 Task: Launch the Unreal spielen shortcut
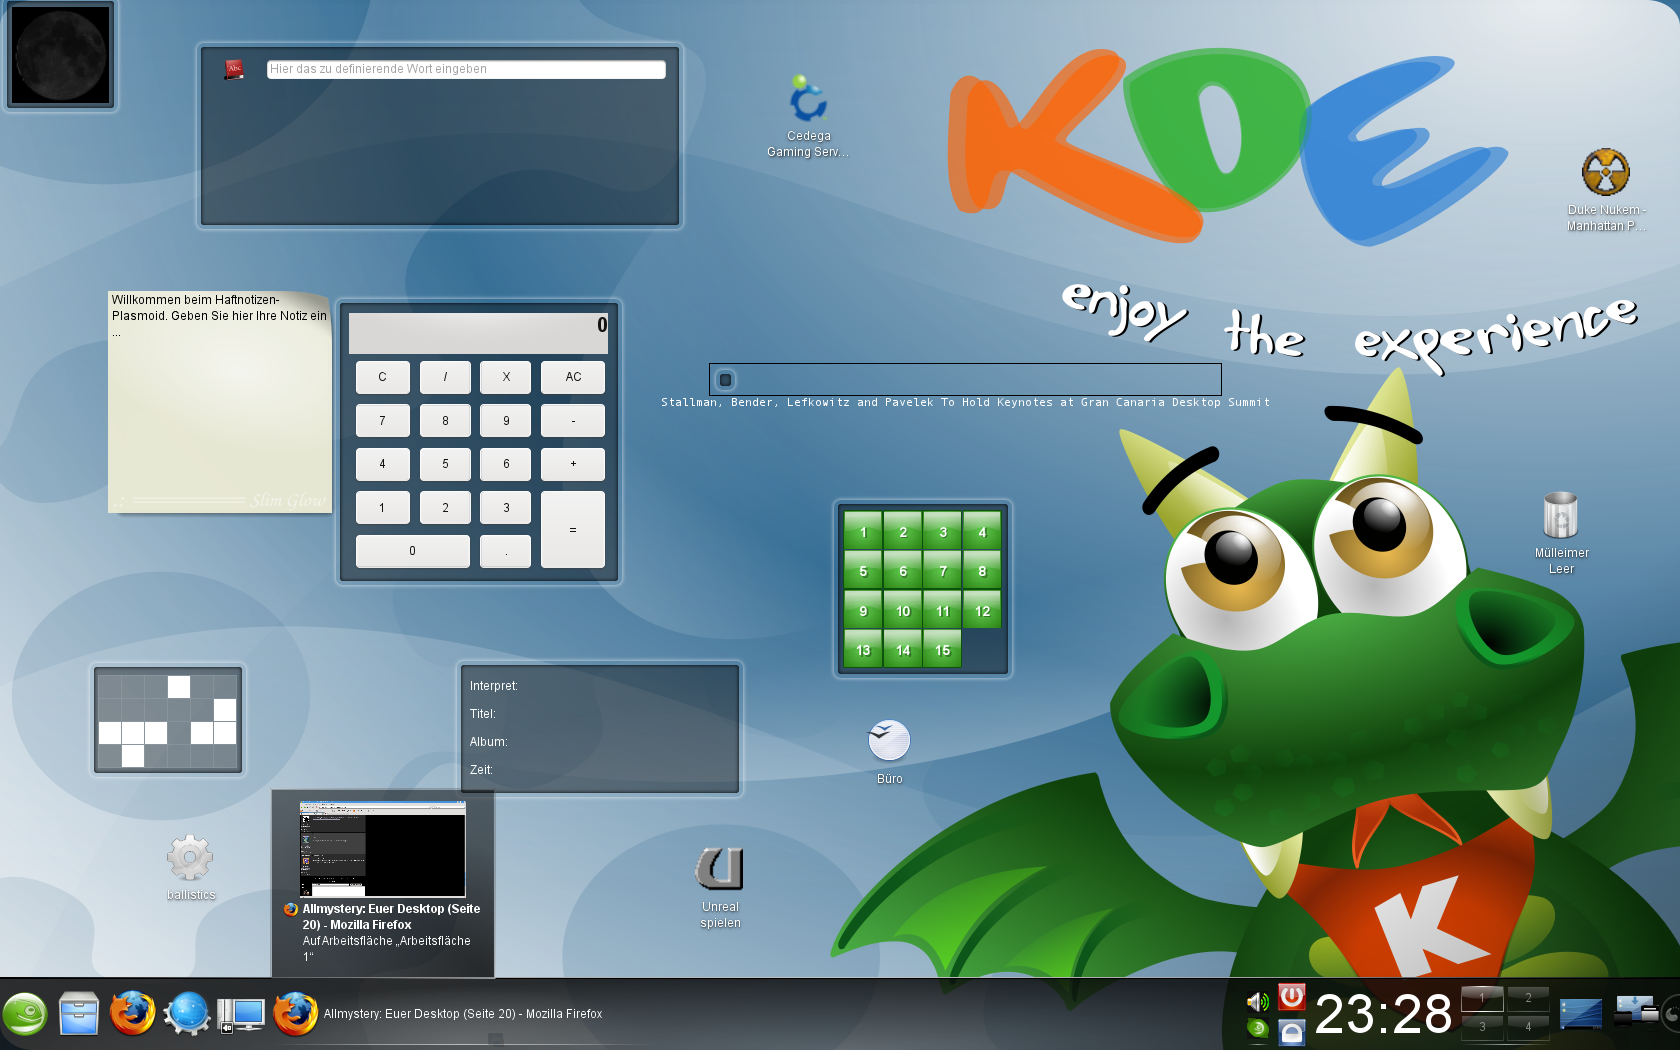[x=720, y=868]
